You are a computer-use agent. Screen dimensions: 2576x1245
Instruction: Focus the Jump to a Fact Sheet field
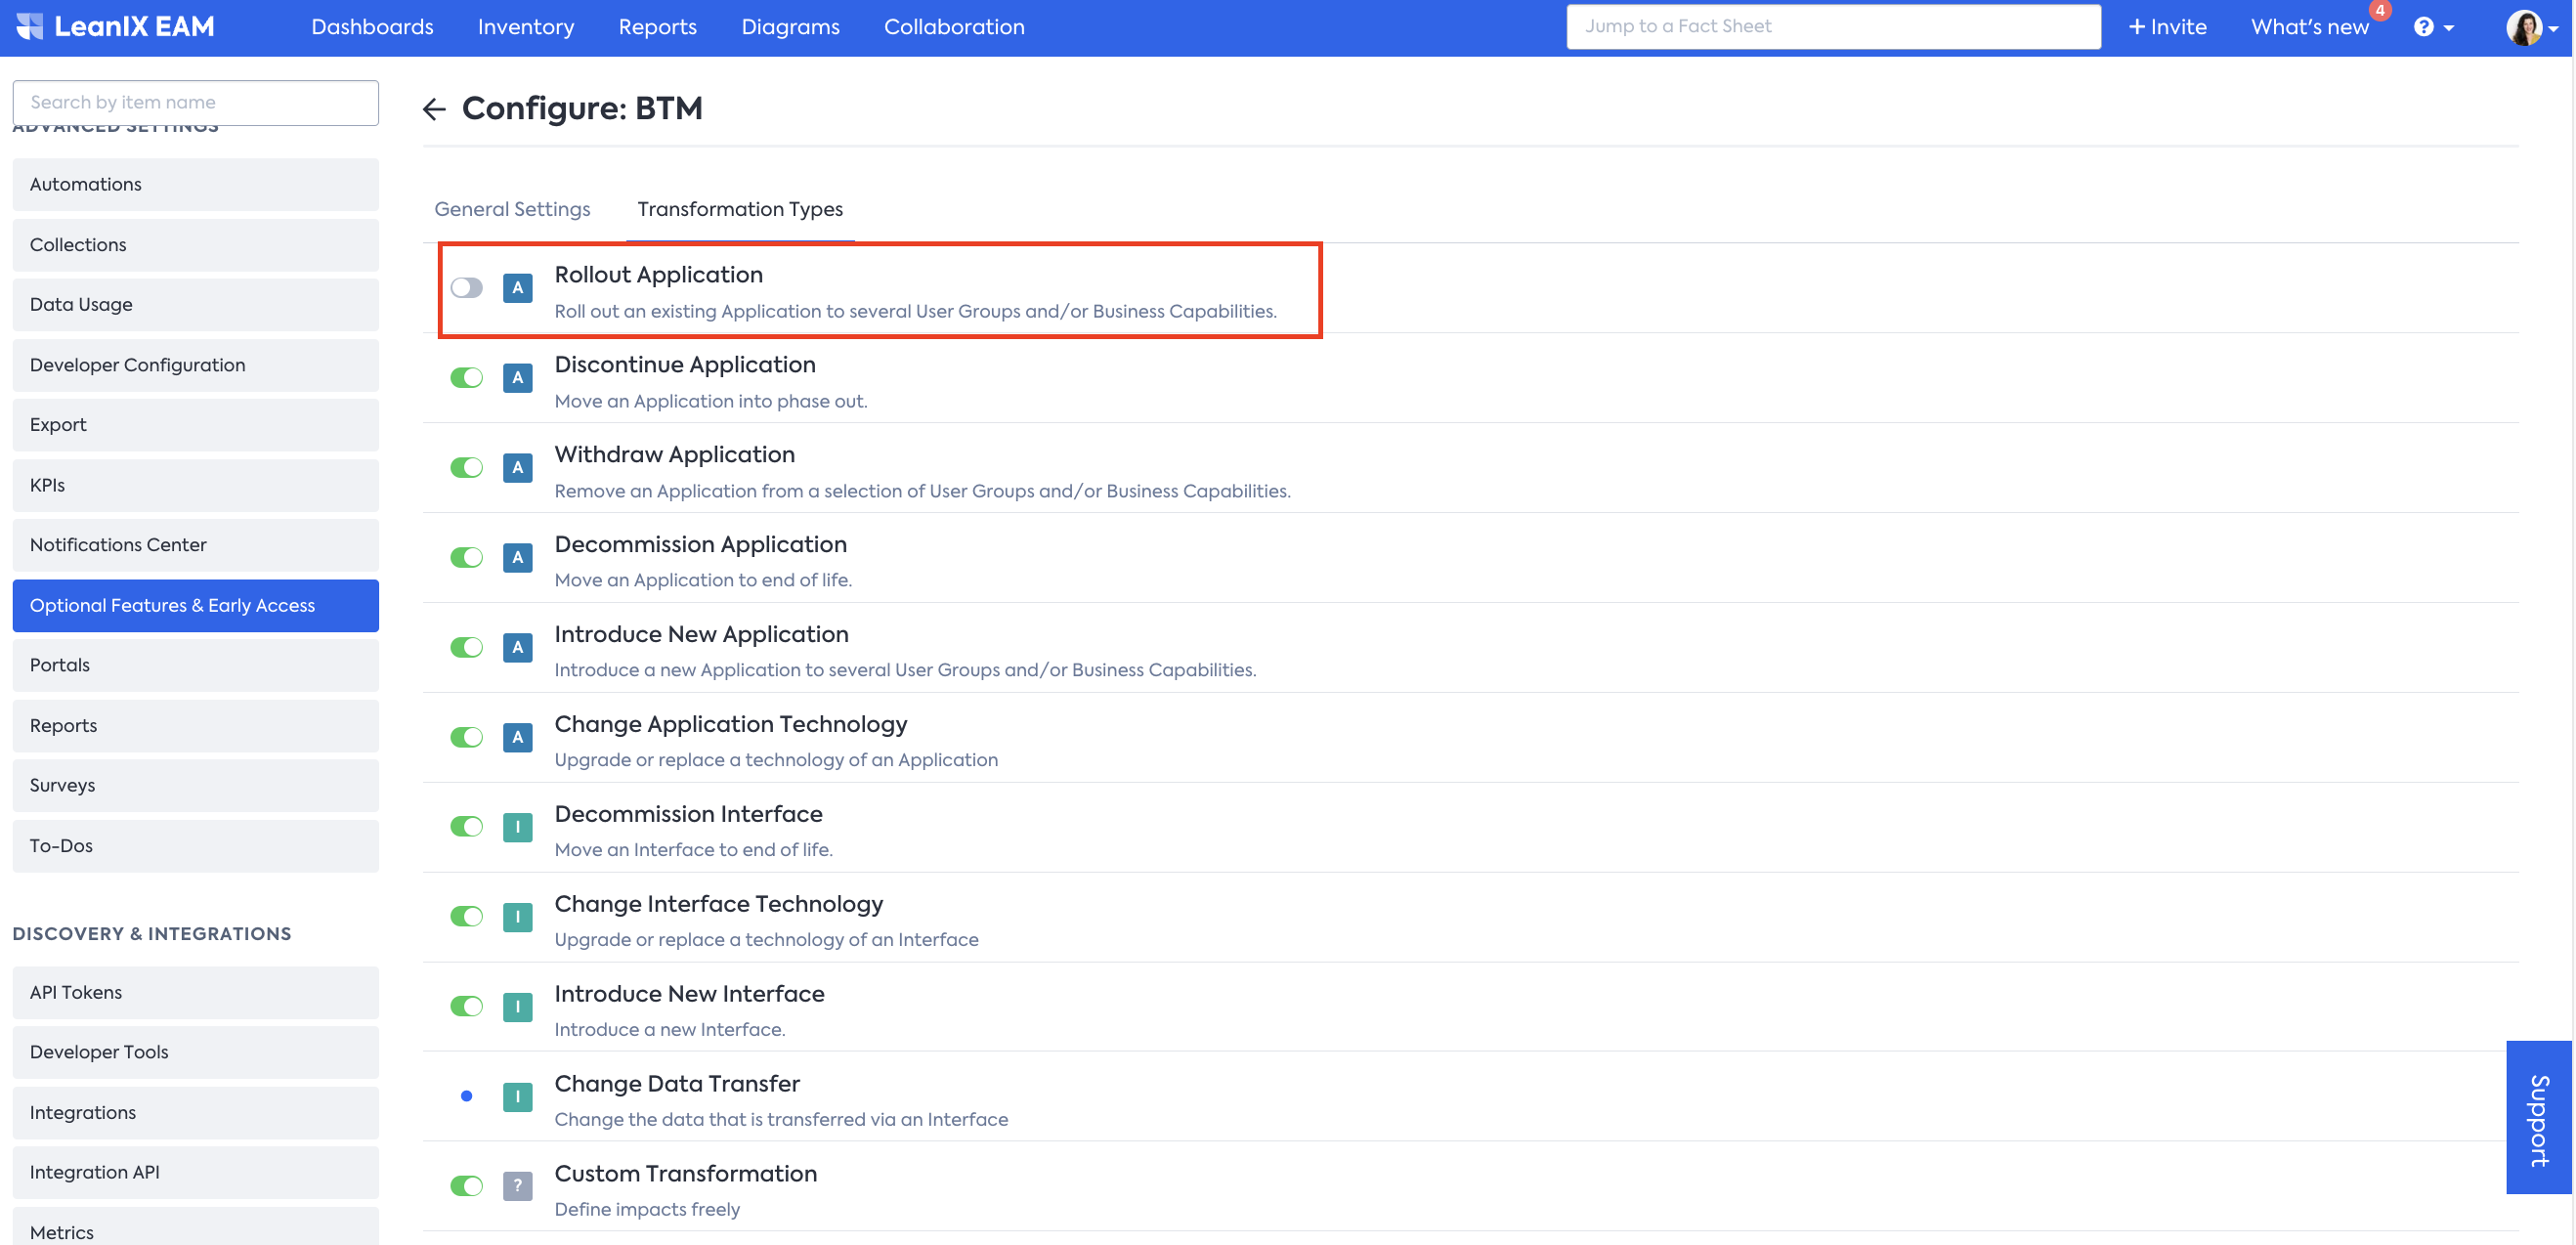pyautogui.click(x=1832, y=27)
